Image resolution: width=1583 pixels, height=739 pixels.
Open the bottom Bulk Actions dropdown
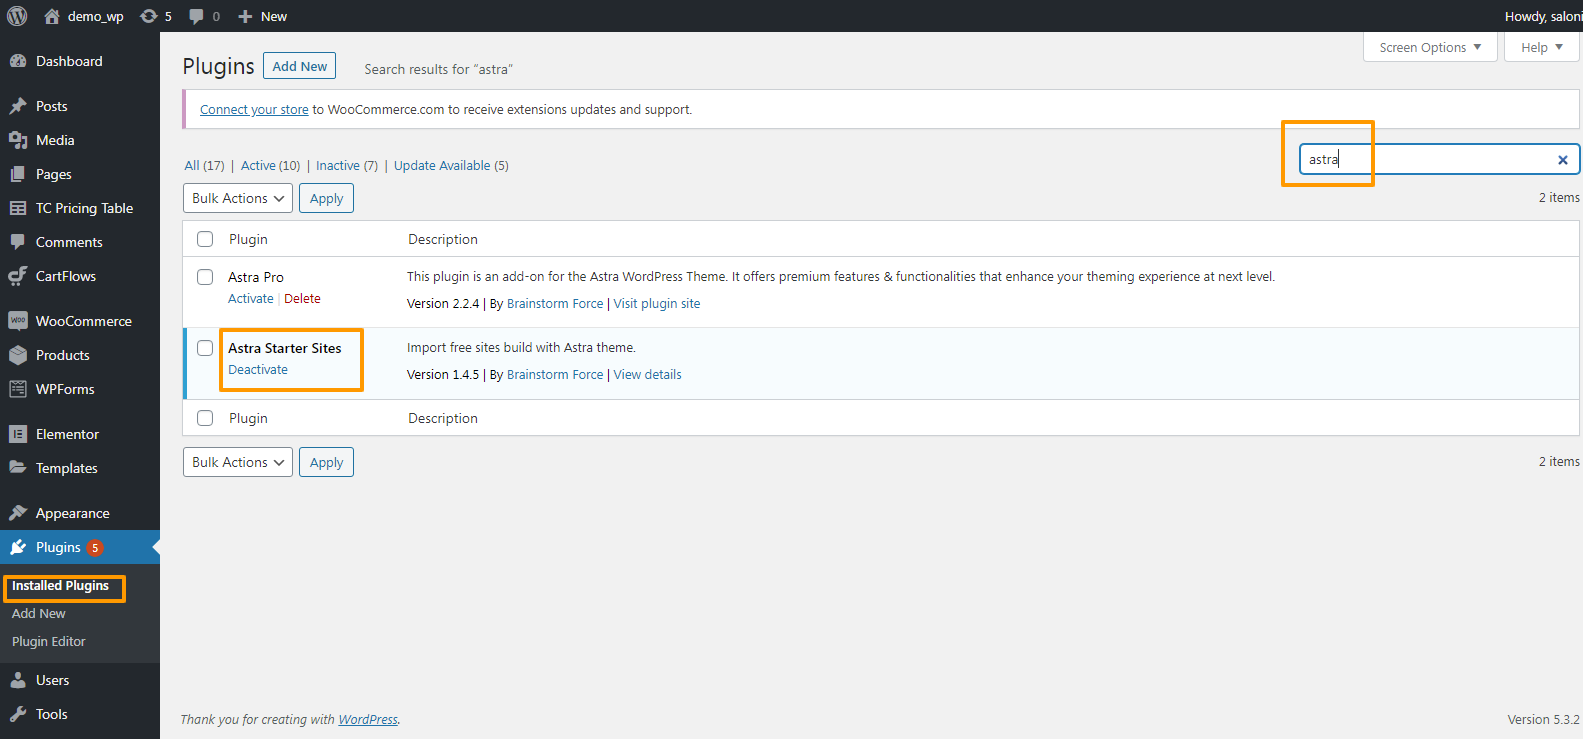tap(238, 462)
